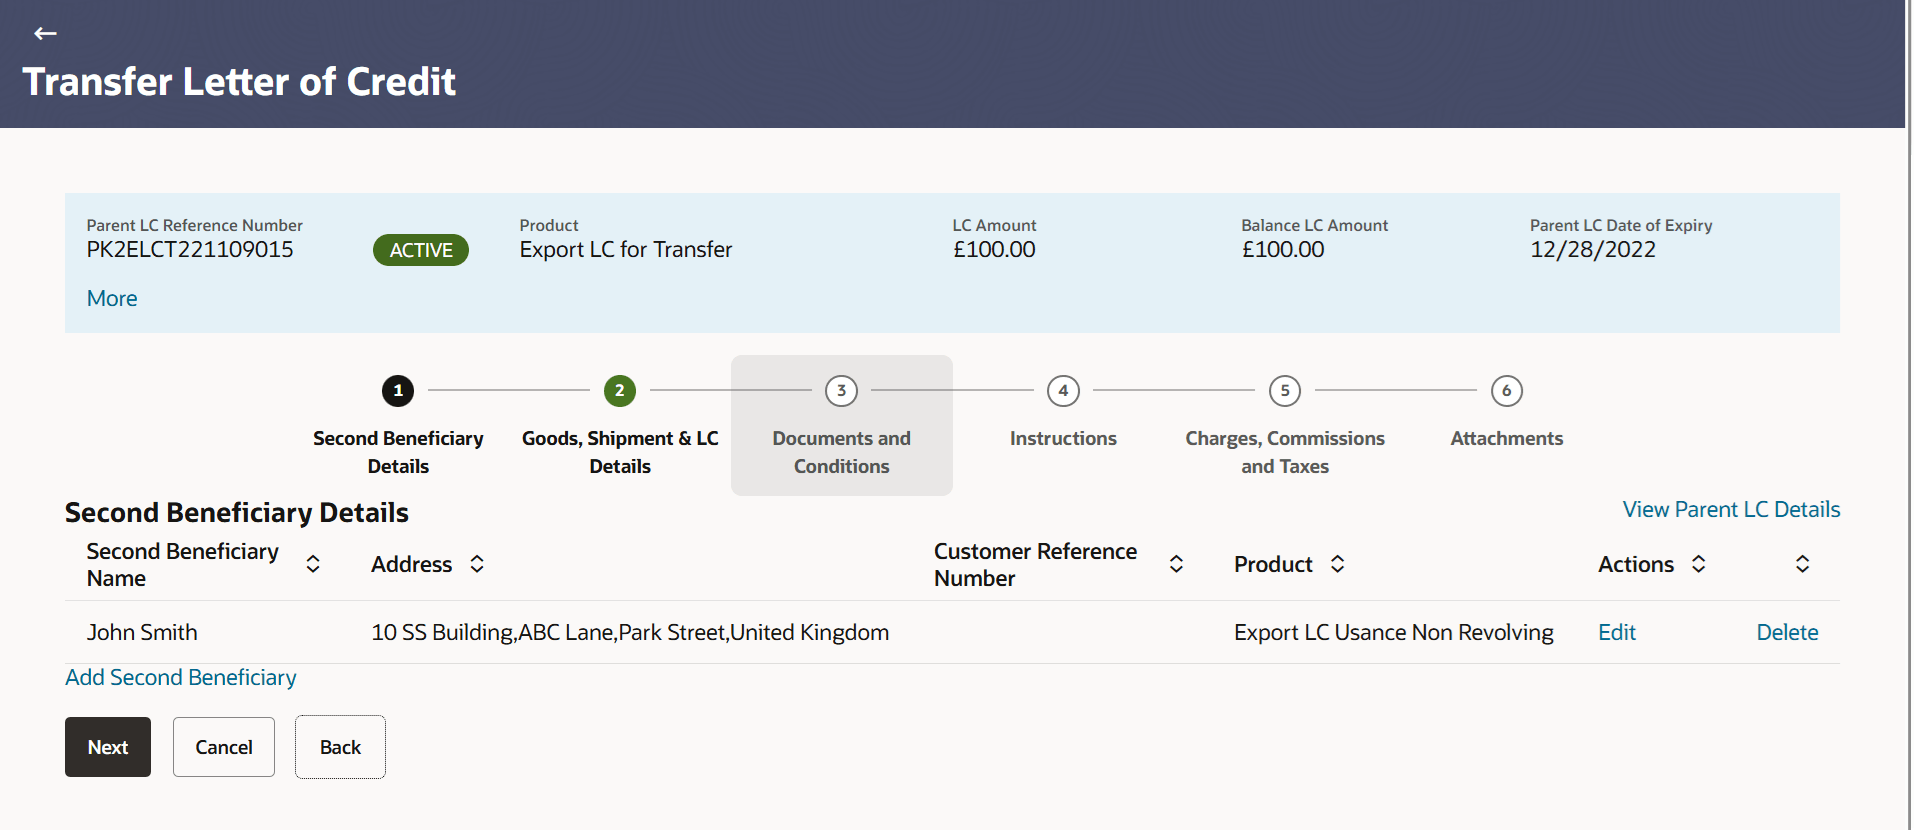The height and width of the screenshot is (830, 1914).
Task: Click the back arrow in the header
Action: [45, 33]
